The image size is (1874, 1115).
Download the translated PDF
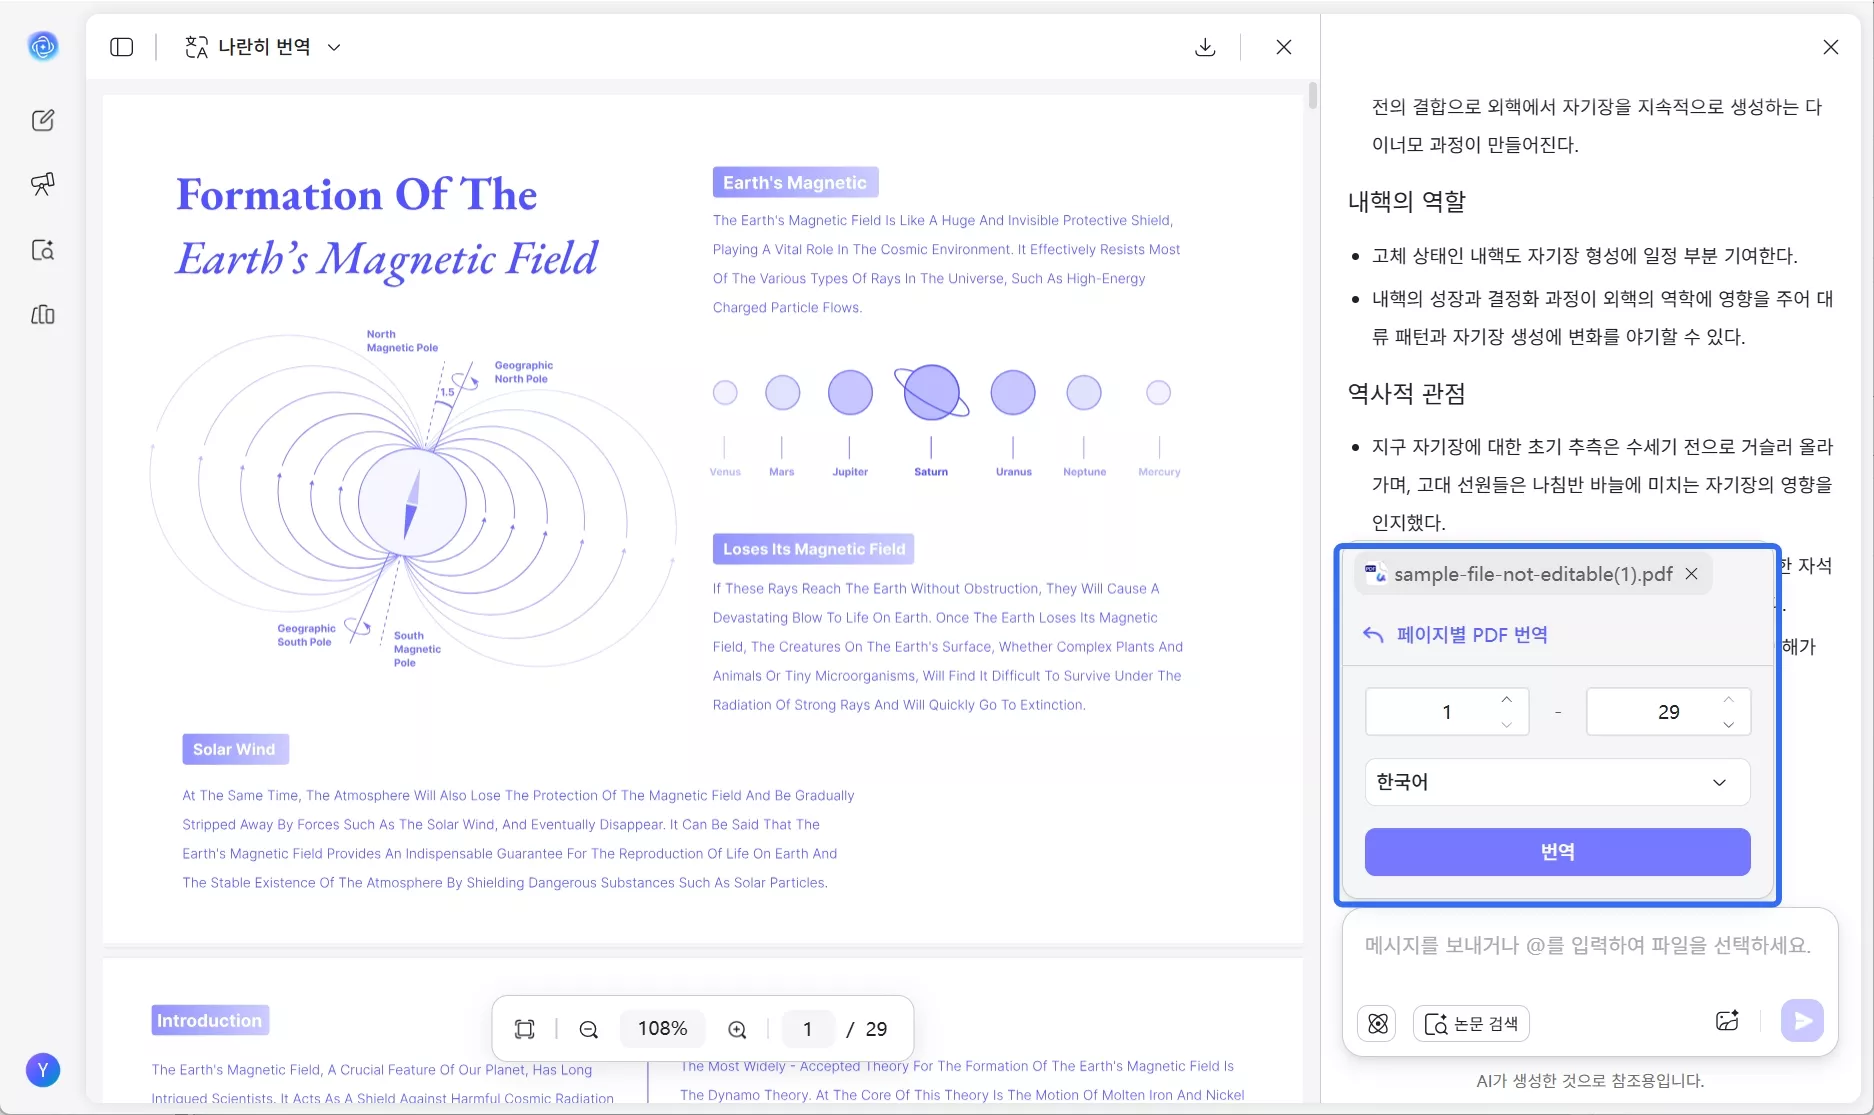click(x=1205, y=47)
